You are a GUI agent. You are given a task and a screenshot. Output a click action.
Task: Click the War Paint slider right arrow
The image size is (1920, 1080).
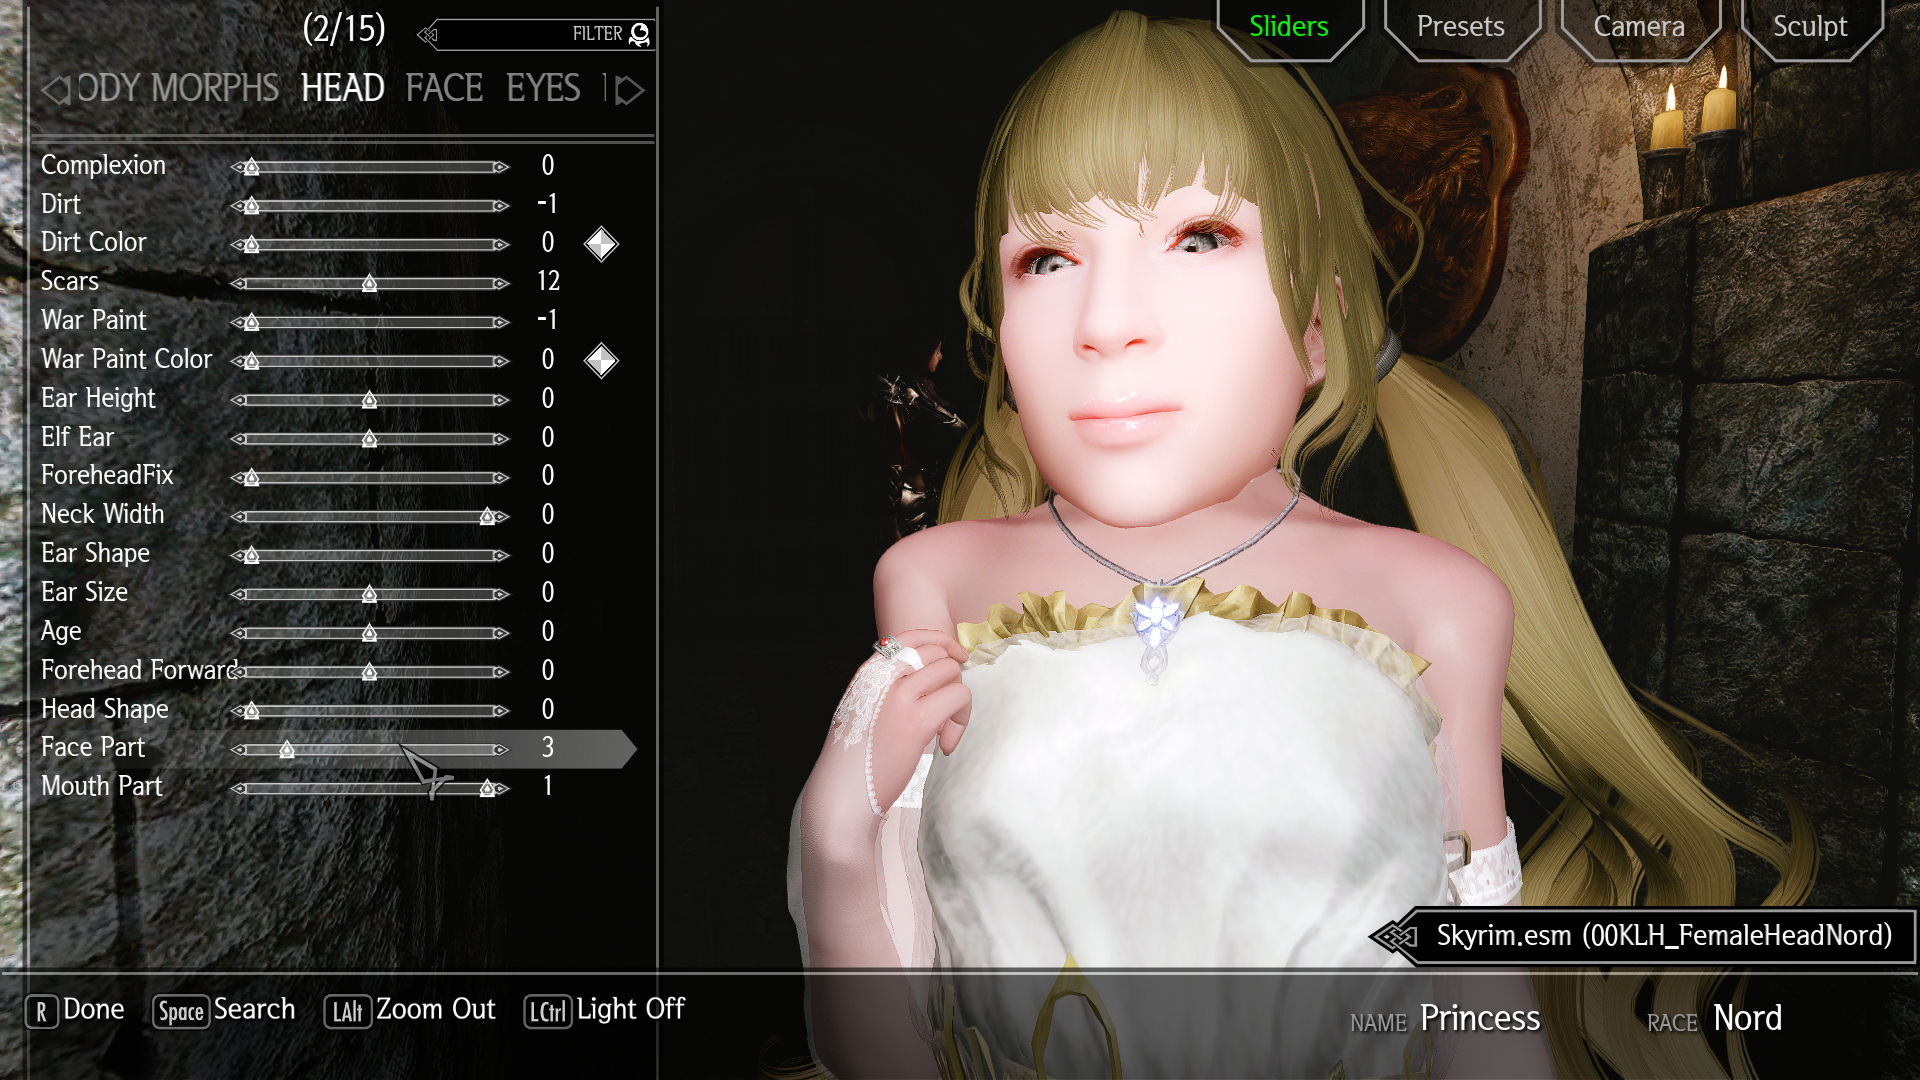coord(502,322)
